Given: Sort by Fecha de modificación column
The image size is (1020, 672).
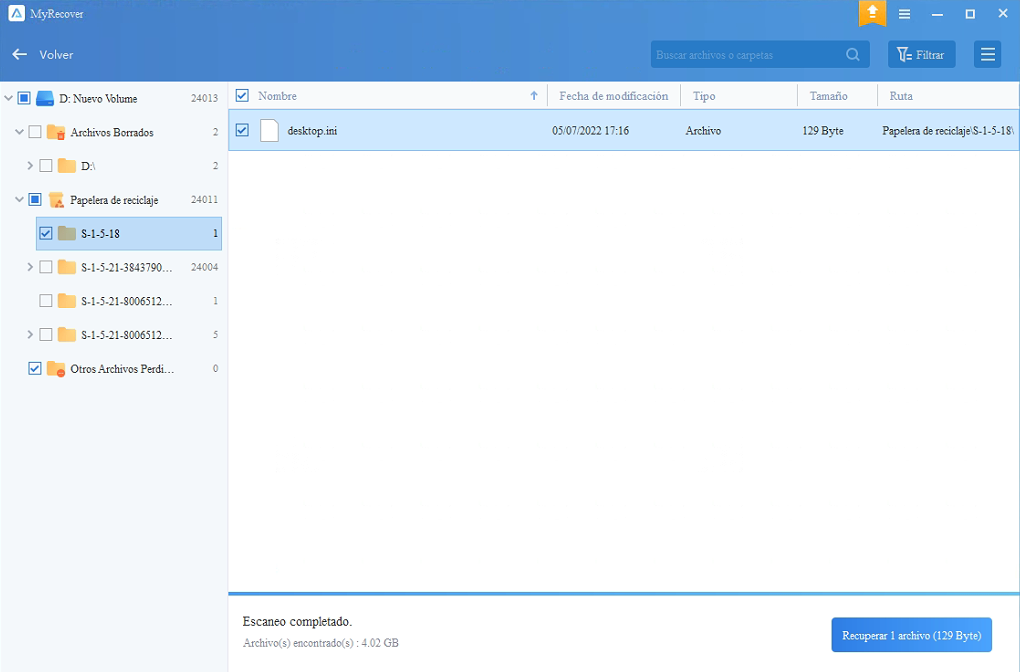Looking at the screenshot, I should pyautogui.click(x=613, y=96).
